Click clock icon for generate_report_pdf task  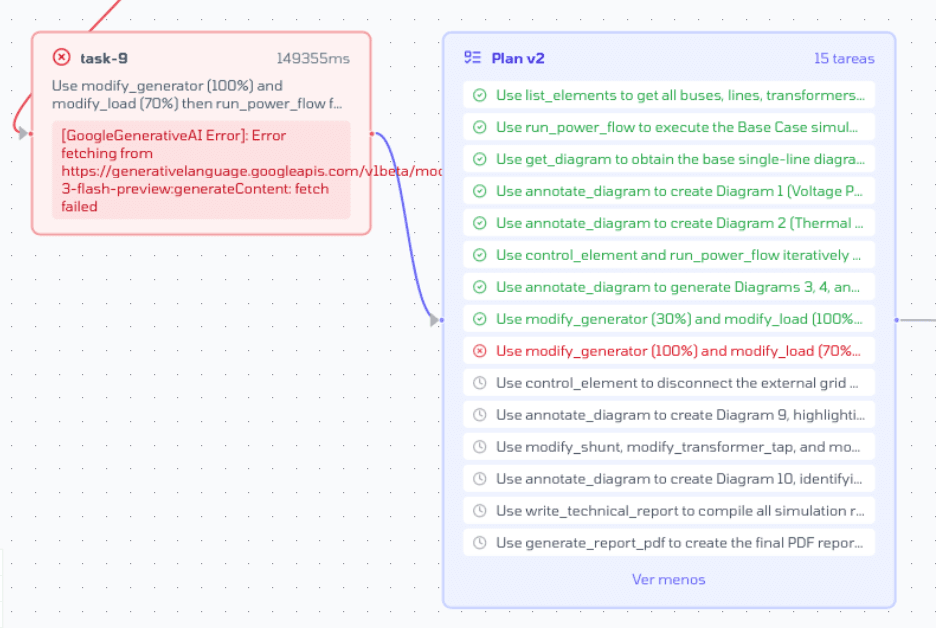tap(480, 543)
